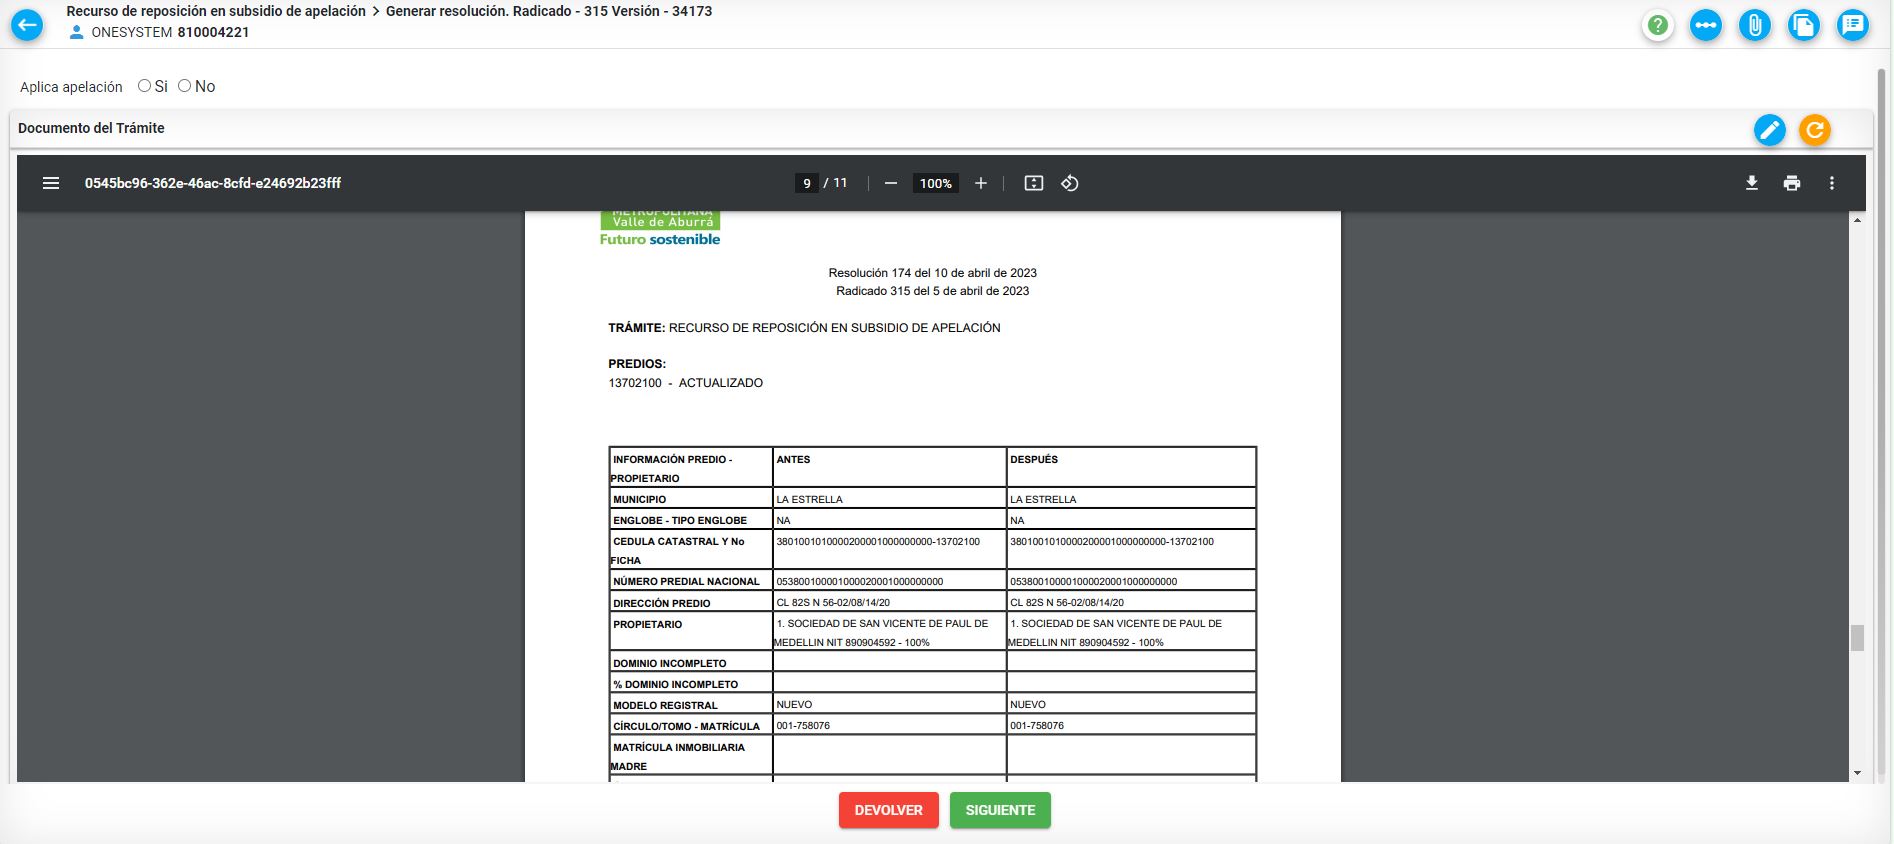Toggle the PDF sidebar hamburger menu

51,183
